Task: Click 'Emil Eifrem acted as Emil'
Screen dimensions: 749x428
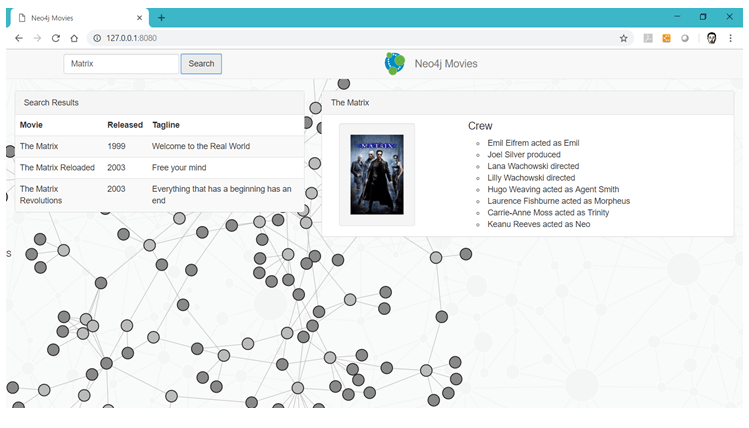Action: coord(533,143)
